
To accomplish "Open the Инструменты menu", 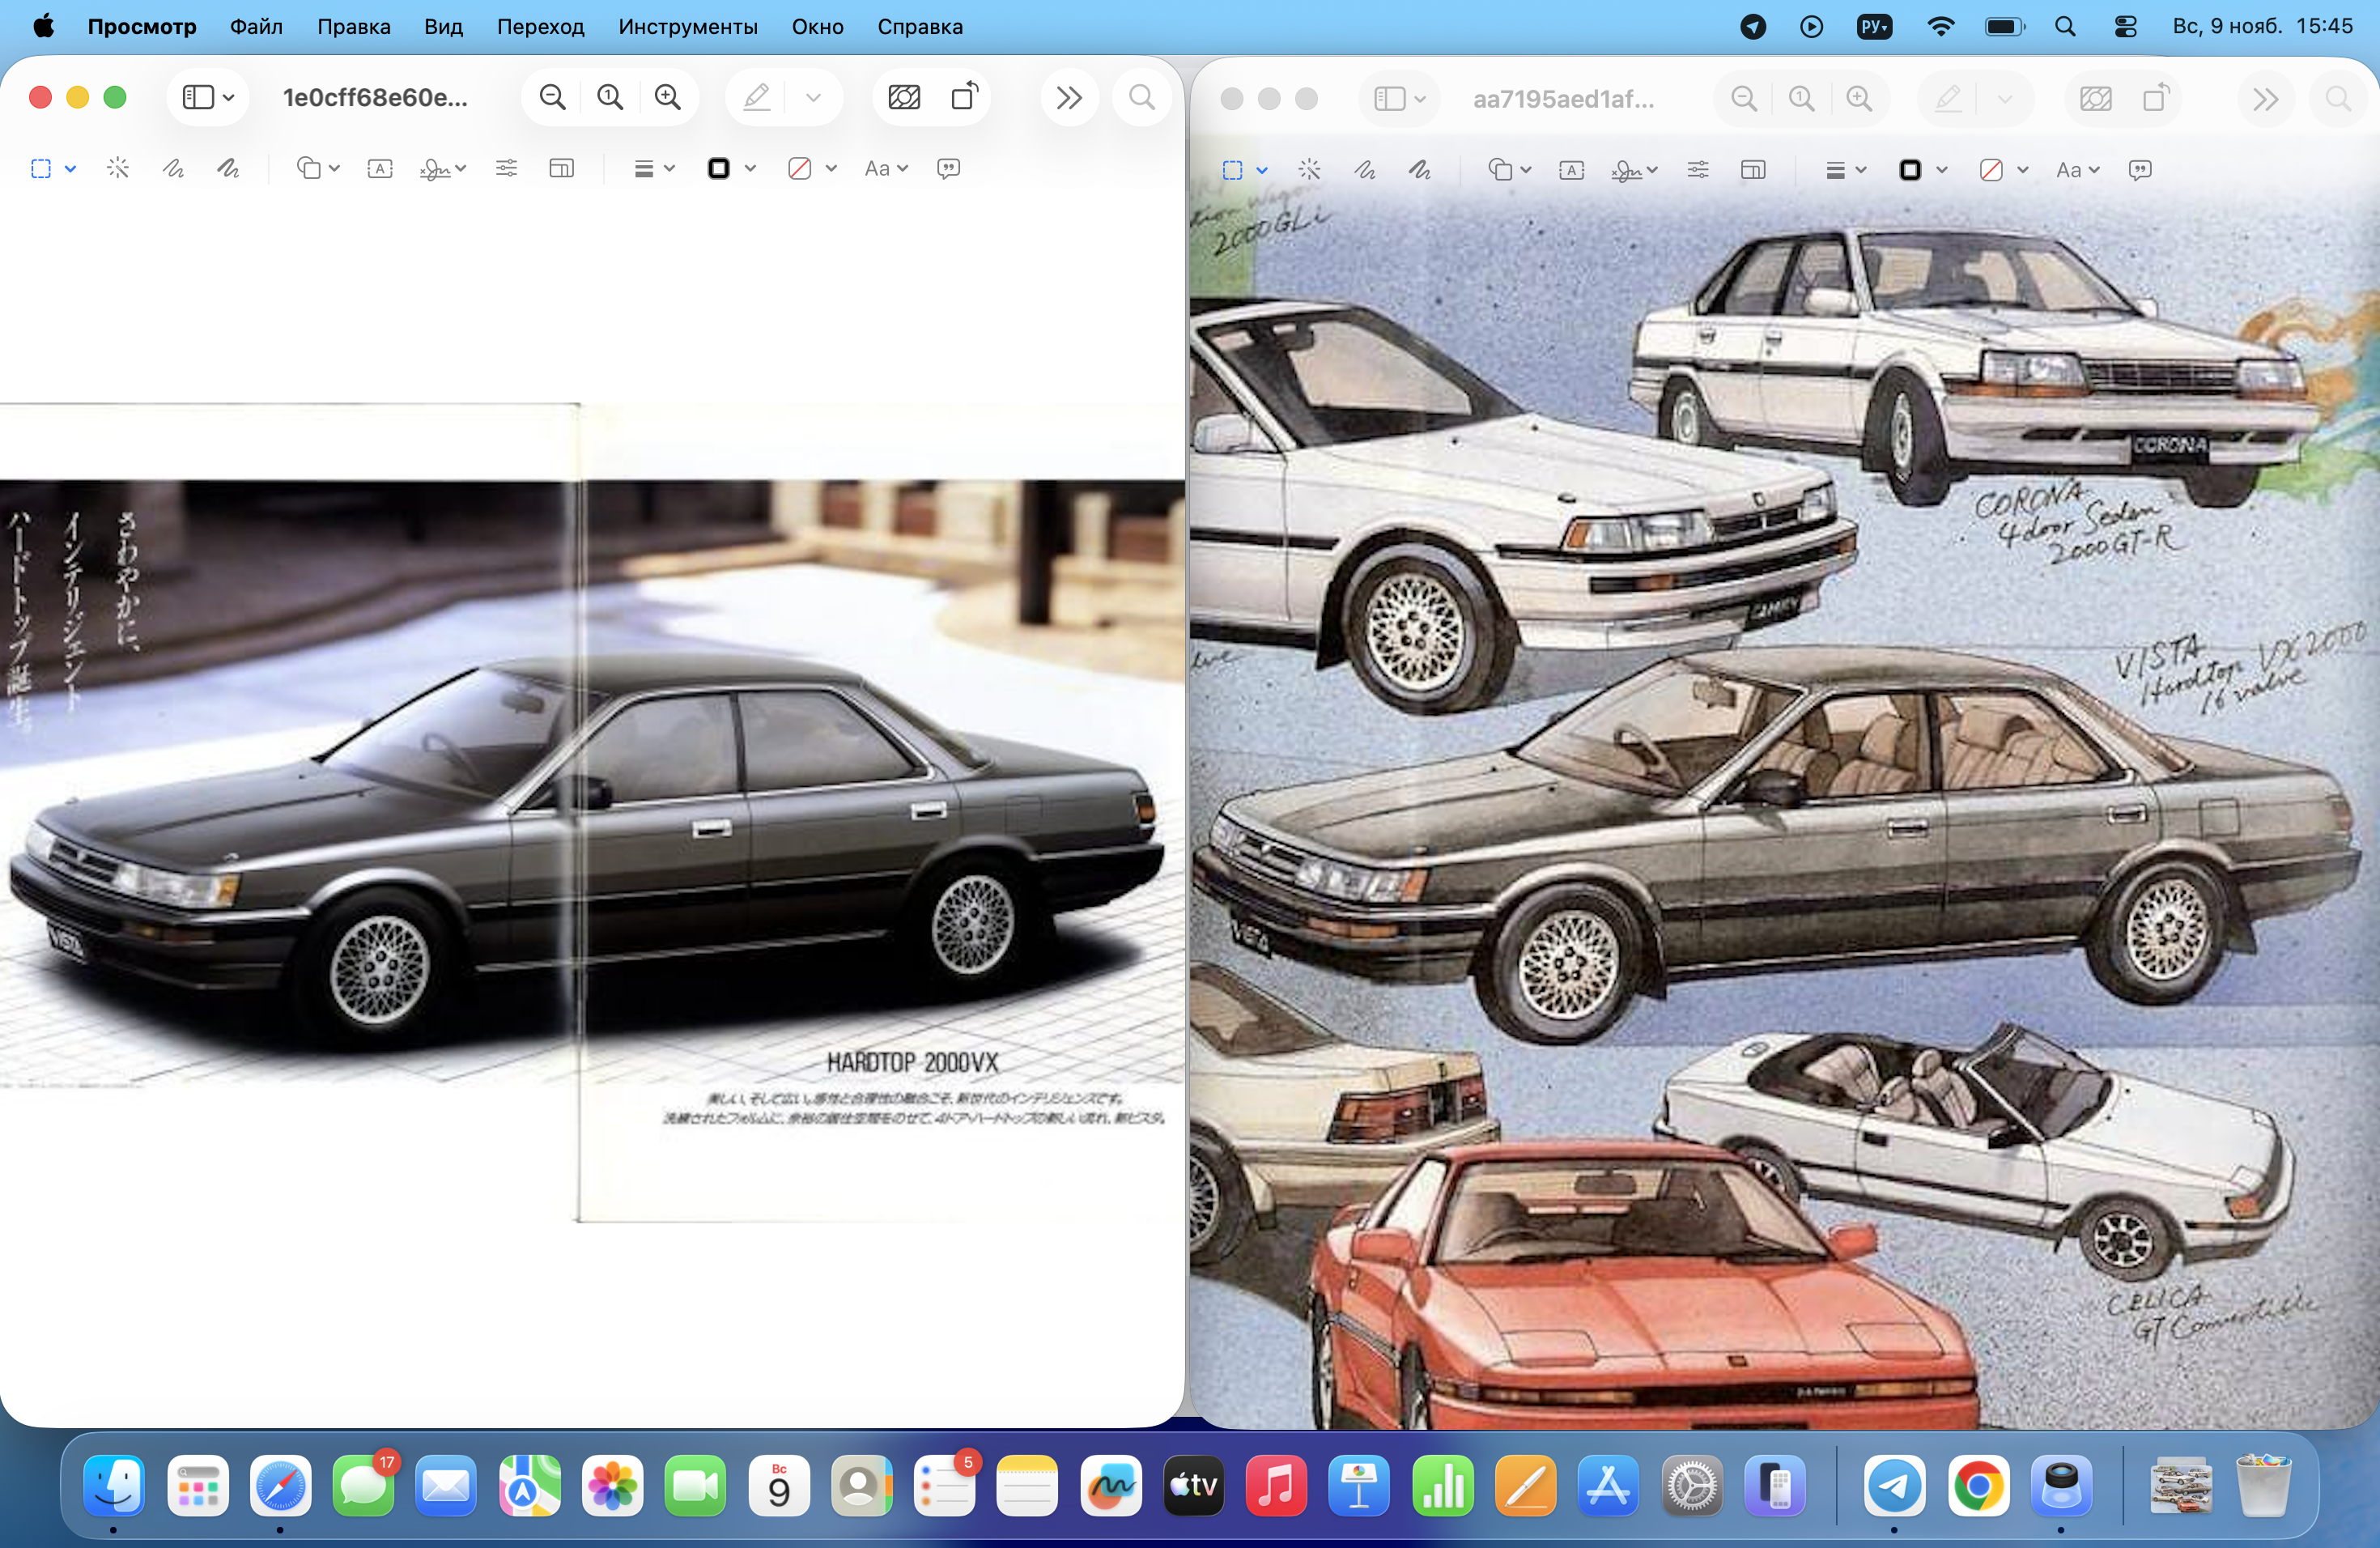I will pos(688,27).
